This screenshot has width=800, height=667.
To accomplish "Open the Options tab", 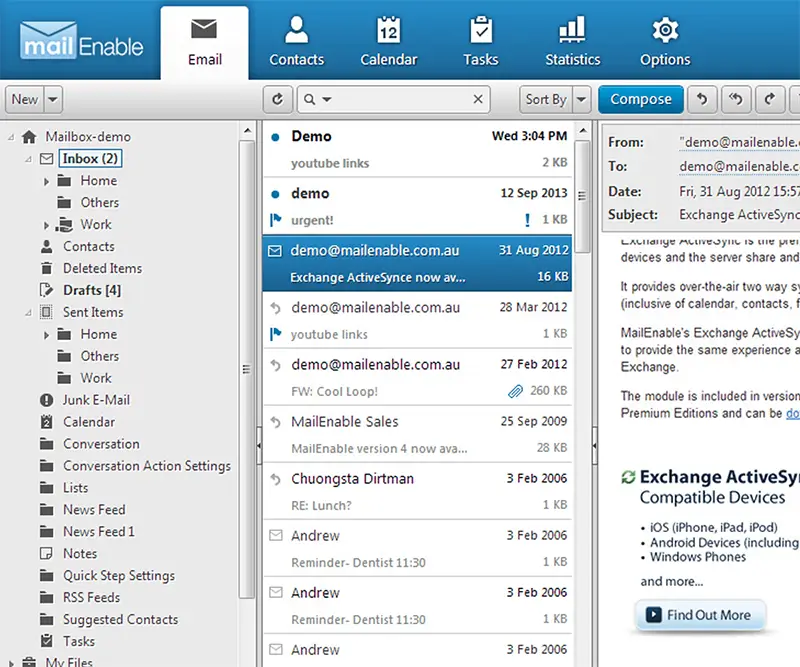I will [x=665, y=42].
